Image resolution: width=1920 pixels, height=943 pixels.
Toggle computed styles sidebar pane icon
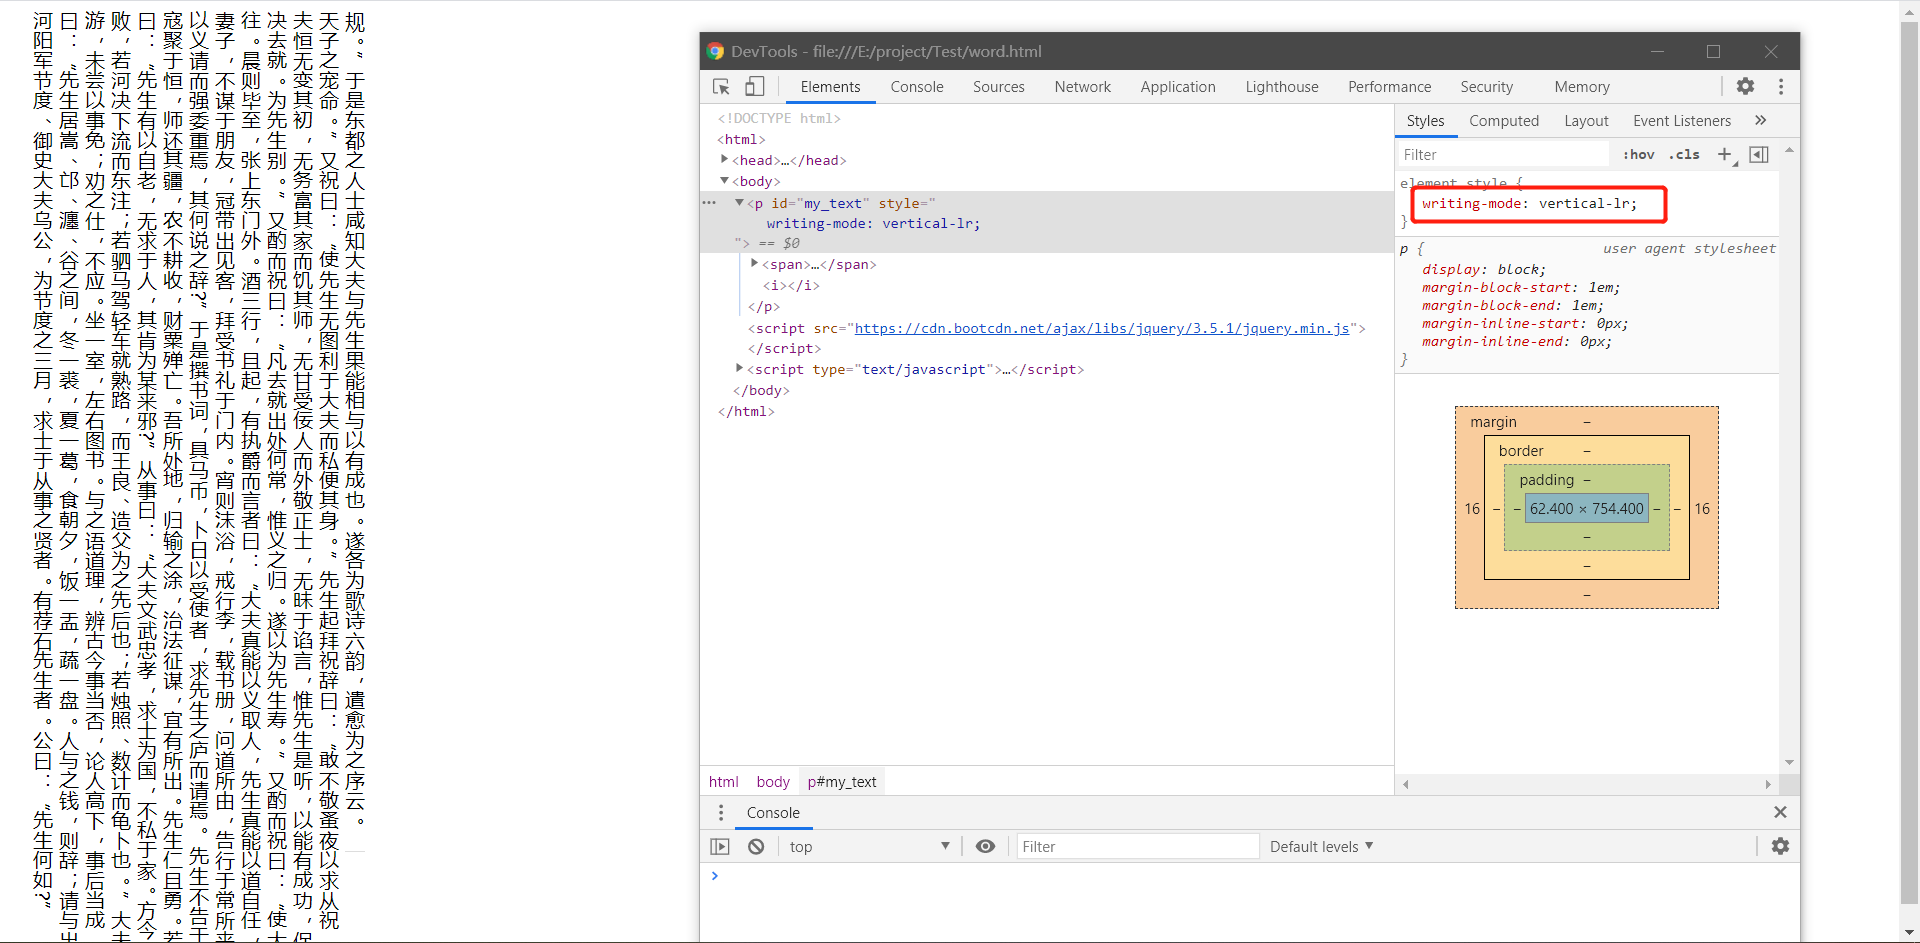[1759, 154]
